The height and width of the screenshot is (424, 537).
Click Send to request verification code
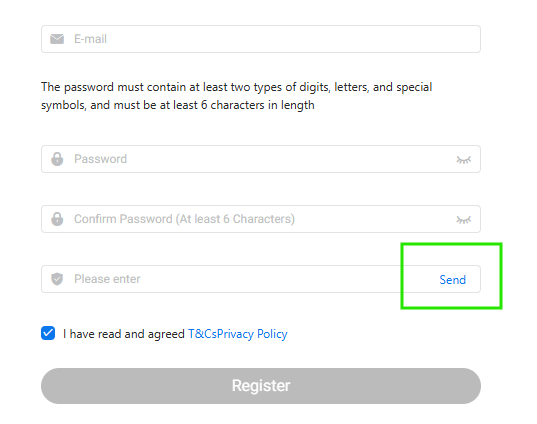pyautogui.click(x=452, y=280)
